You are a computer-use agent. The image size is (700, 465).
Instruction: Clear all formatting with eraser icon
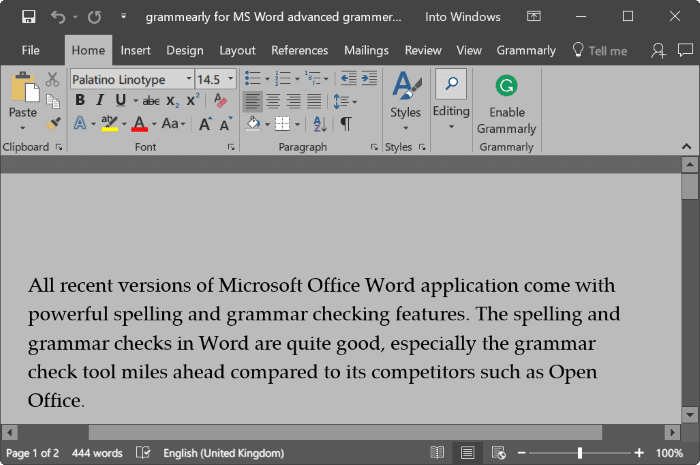click(x=220, y=100)
